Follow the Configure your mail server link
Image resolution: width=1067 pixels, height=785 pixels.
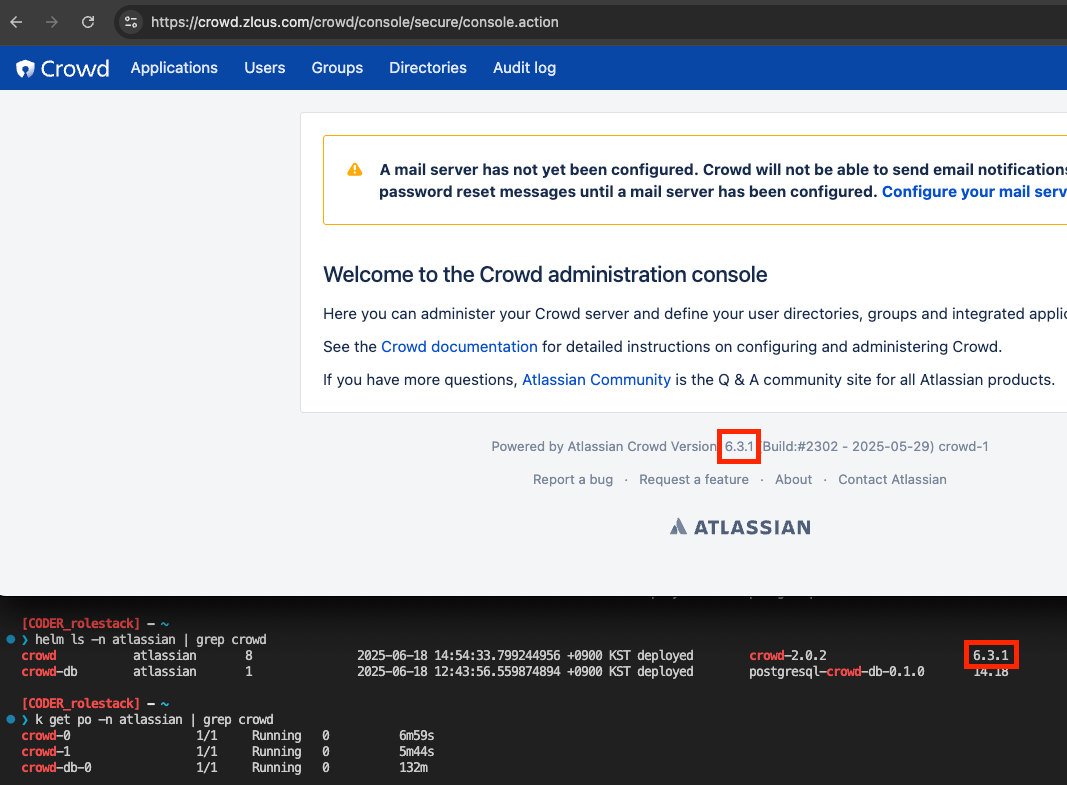[974, 192]
